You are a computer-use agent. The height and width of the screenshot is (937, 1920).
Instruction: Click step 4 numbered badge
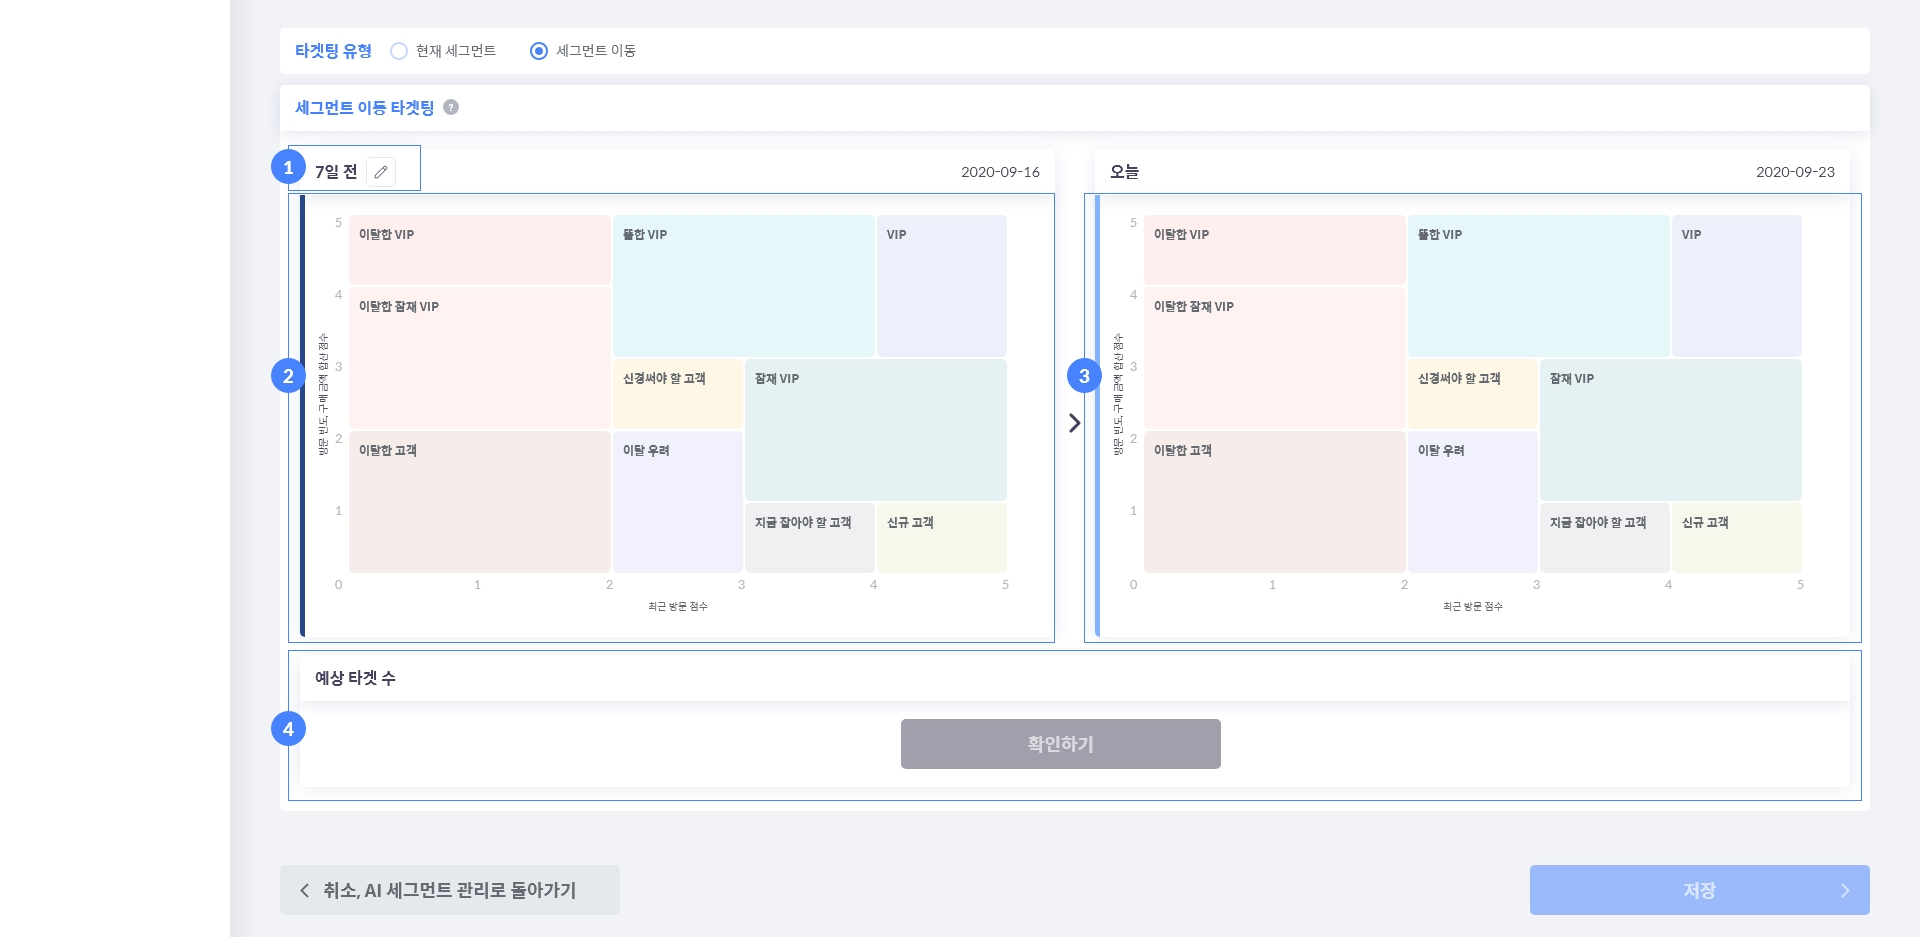point(288,729)
